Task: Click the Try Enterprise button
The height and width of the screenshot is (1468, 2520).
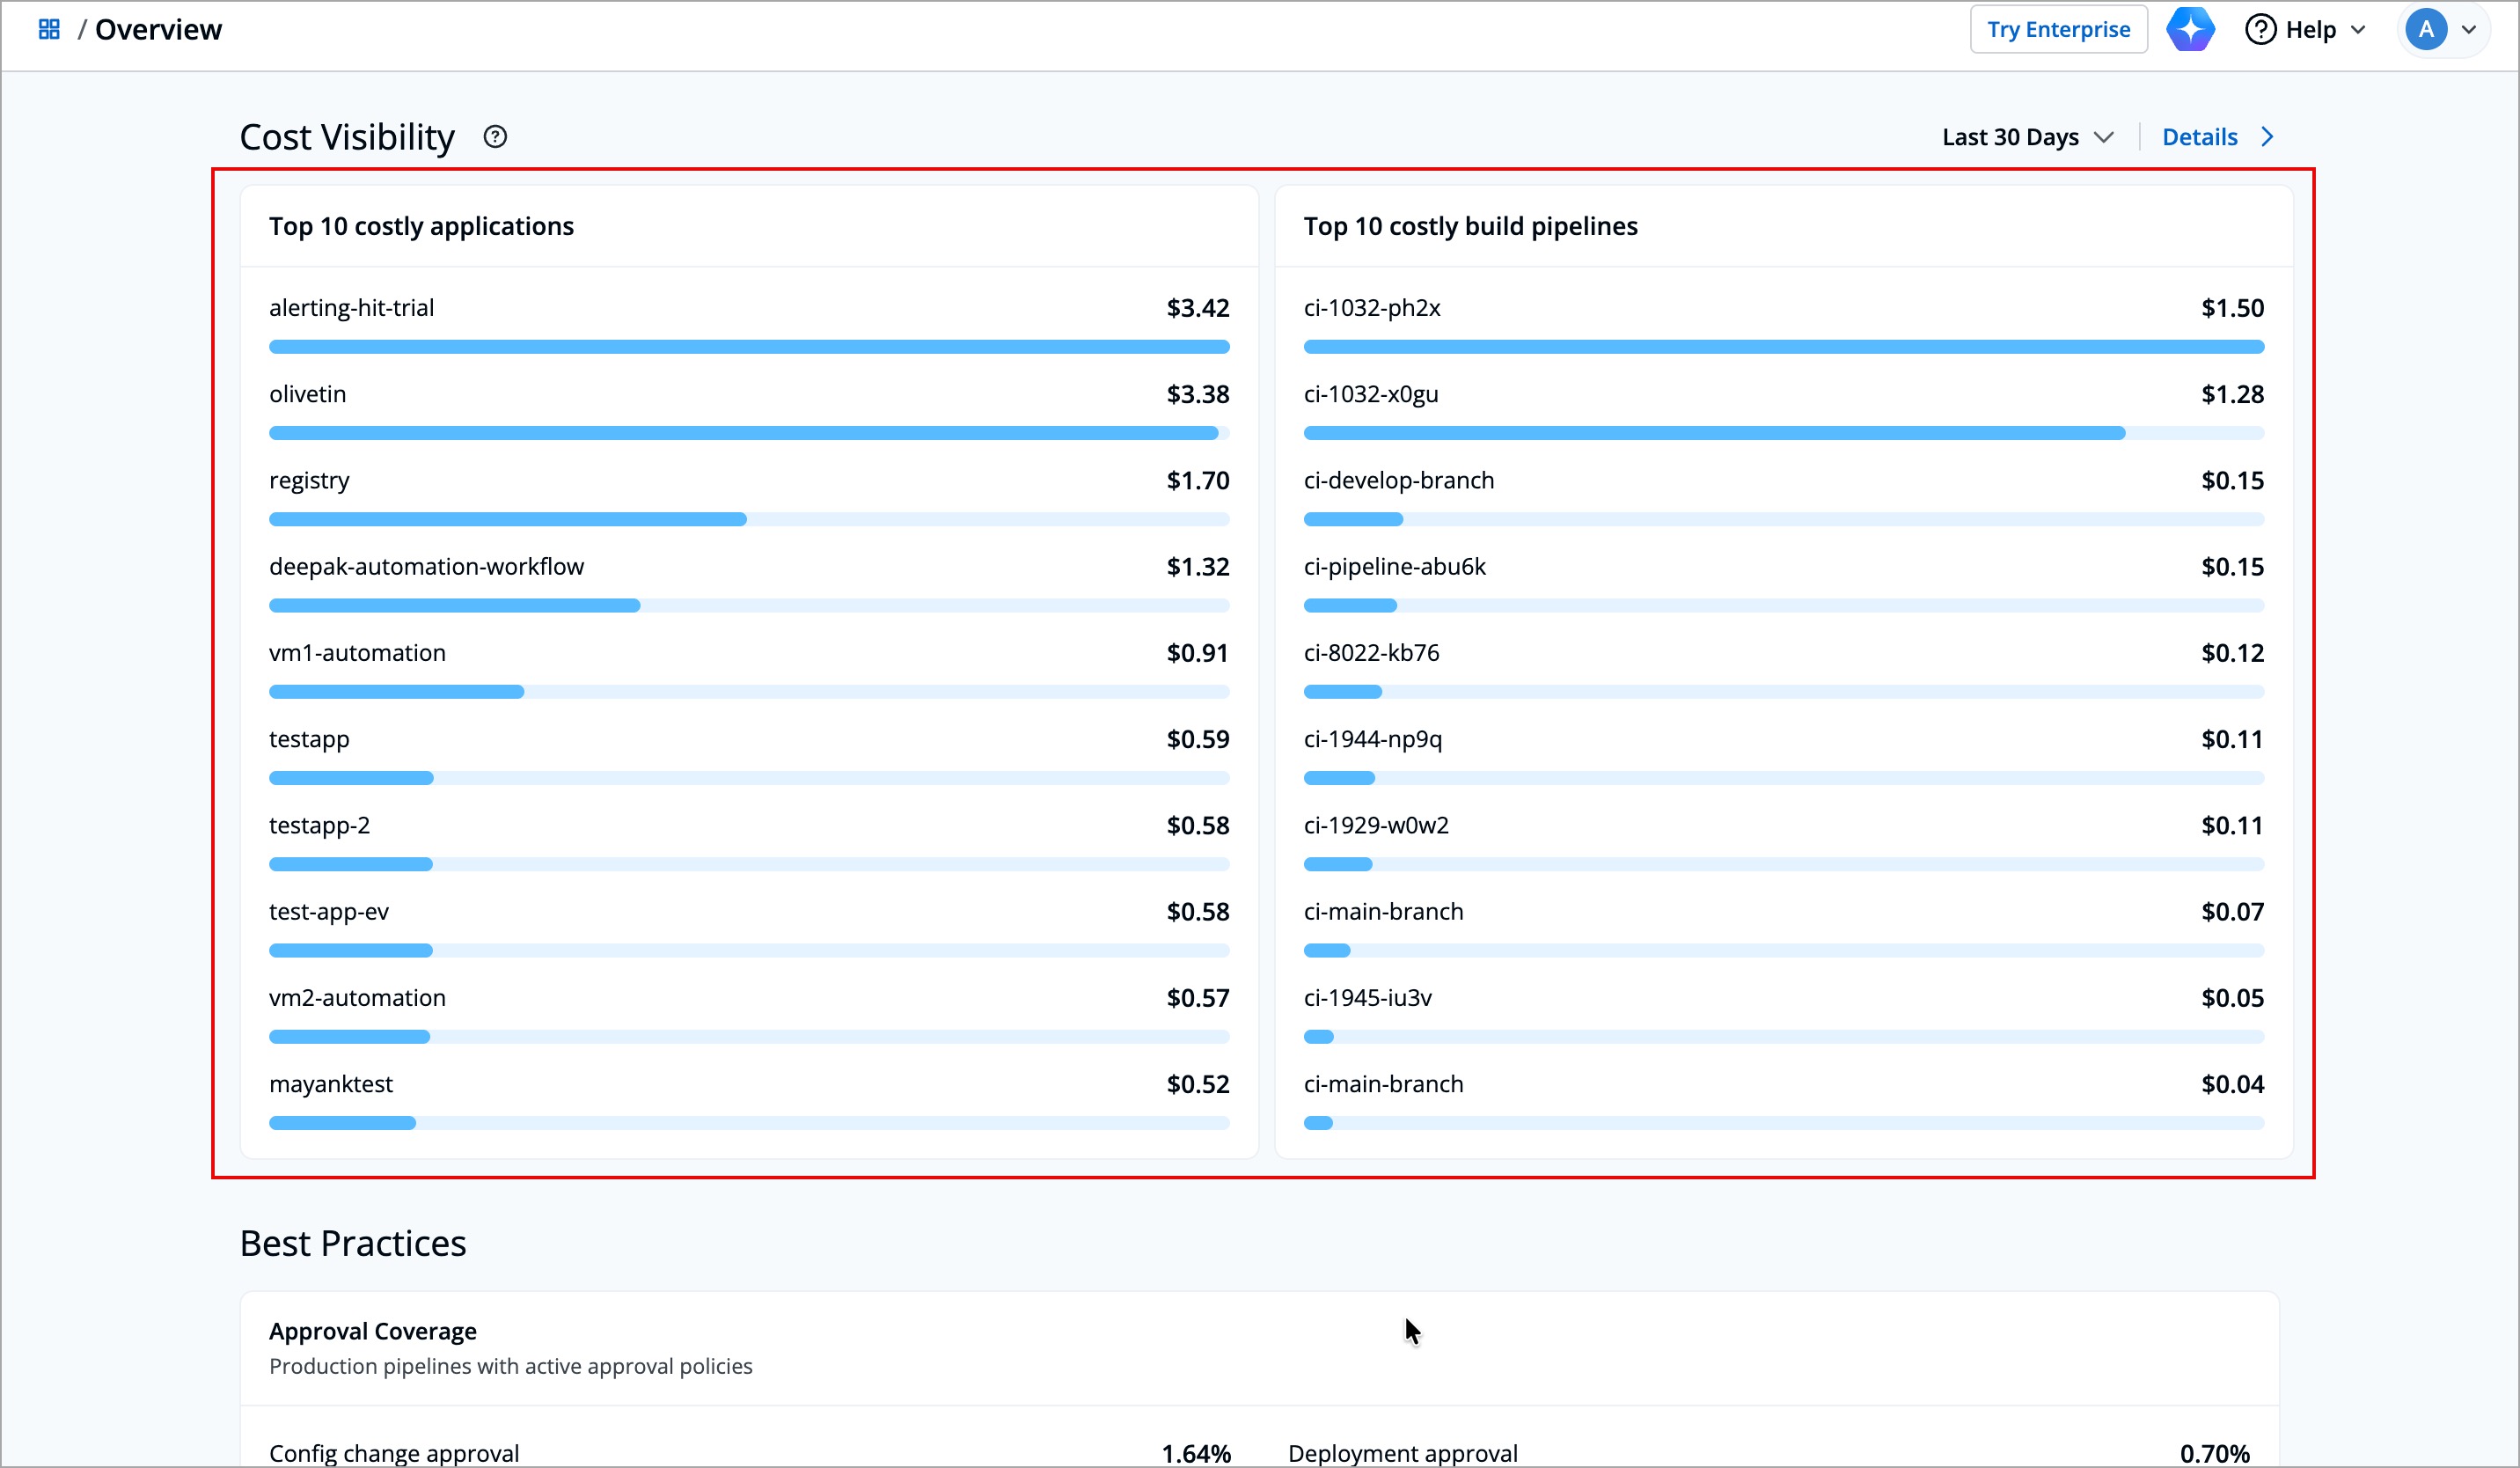Action: pos(2058,29)
